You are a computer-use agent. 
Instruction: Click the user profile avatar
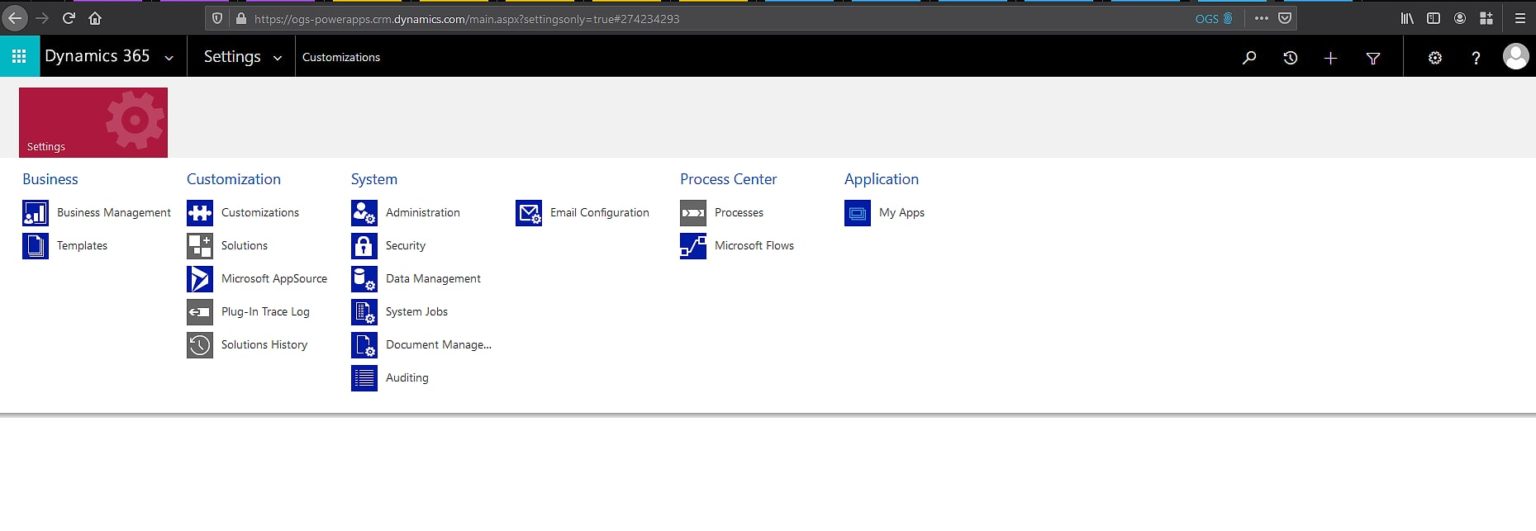coord(1515,57)
